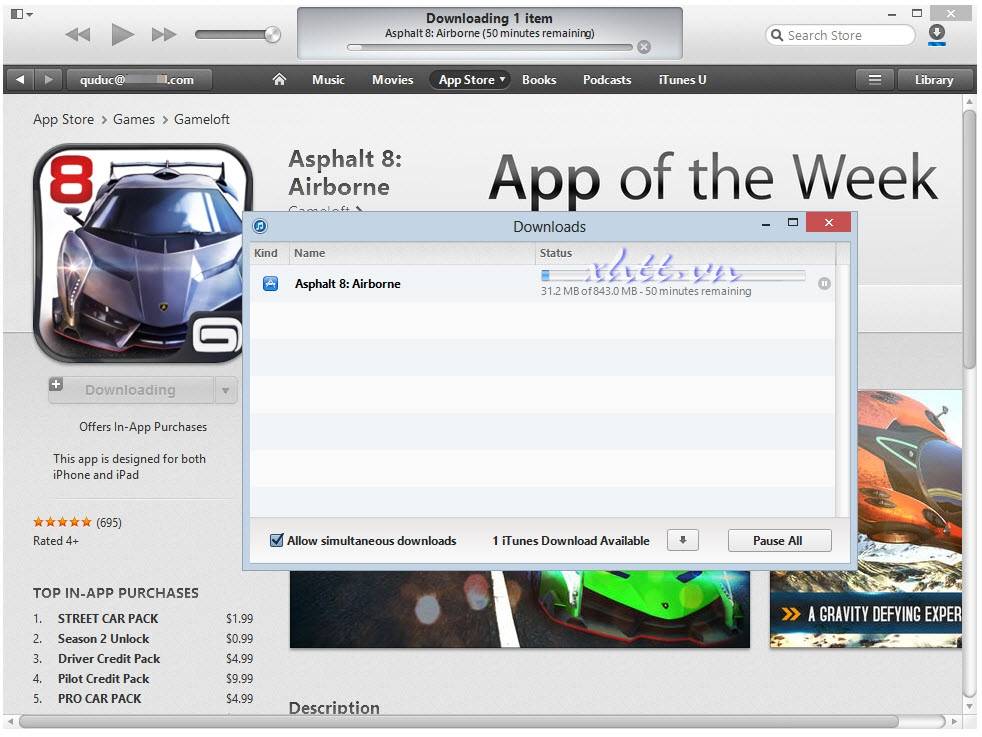
Task: Expand the App Store dropdown tab
Action: 470,80
